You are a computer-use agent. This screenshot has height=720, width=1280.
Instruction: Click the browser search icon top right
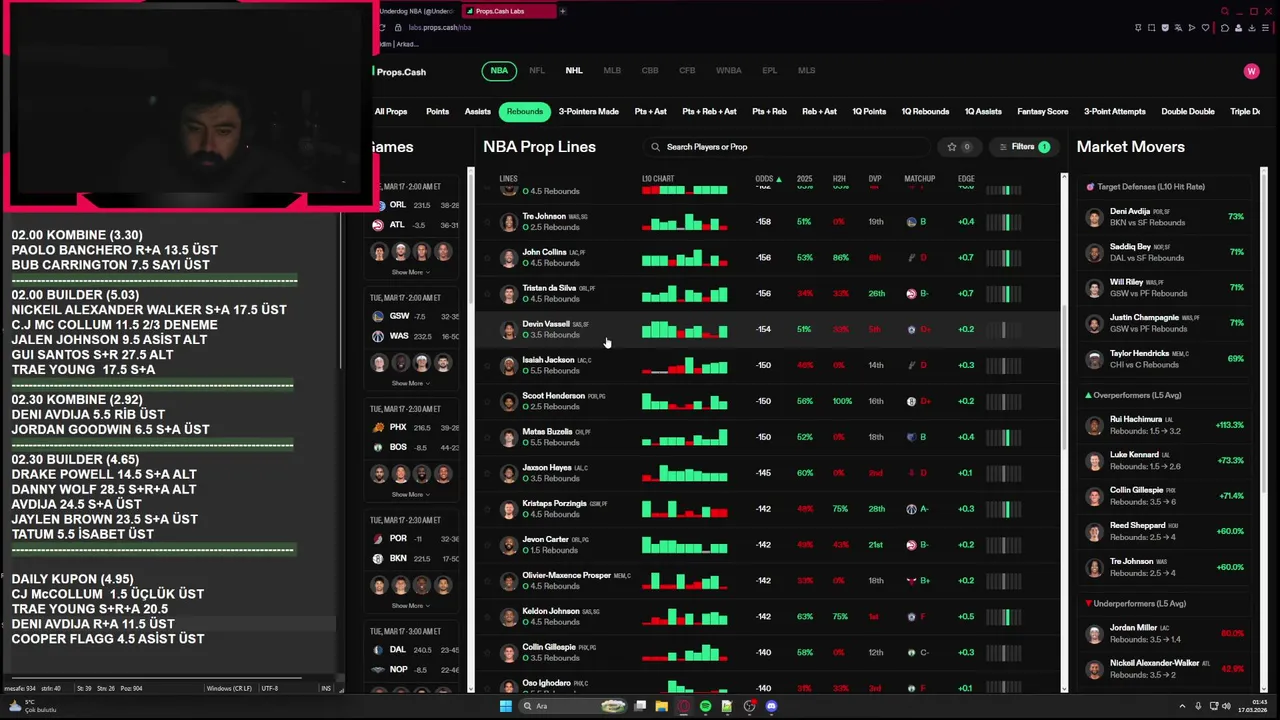pyautogui.click(x=1225, y=11)
